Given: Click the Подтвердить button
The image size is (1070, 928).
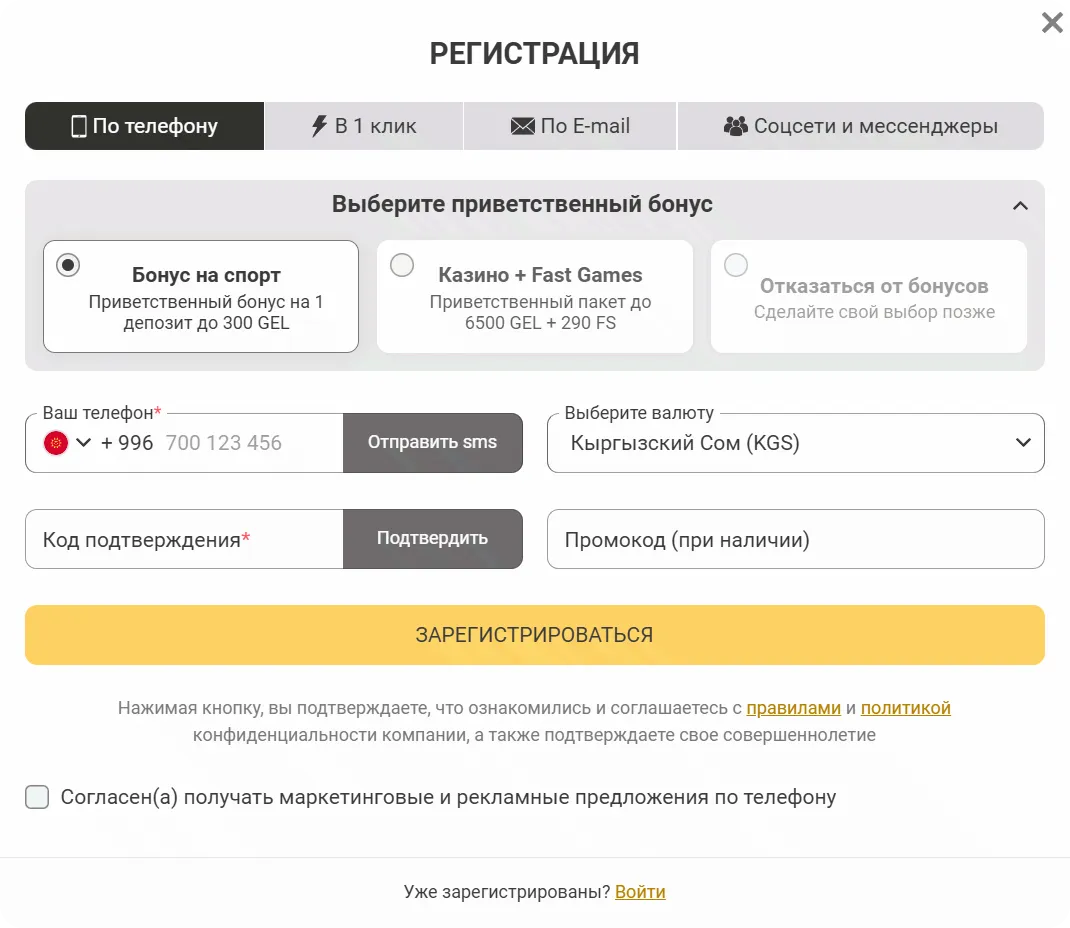Looking at the screenshot, I should (x=433, y=538).
